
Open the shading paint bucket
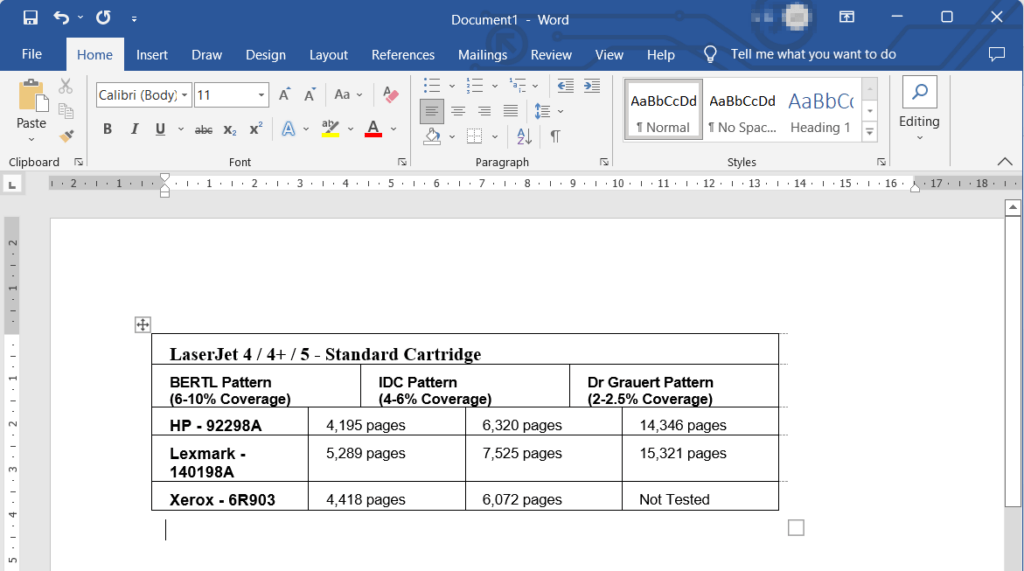[x=432, y=136]
